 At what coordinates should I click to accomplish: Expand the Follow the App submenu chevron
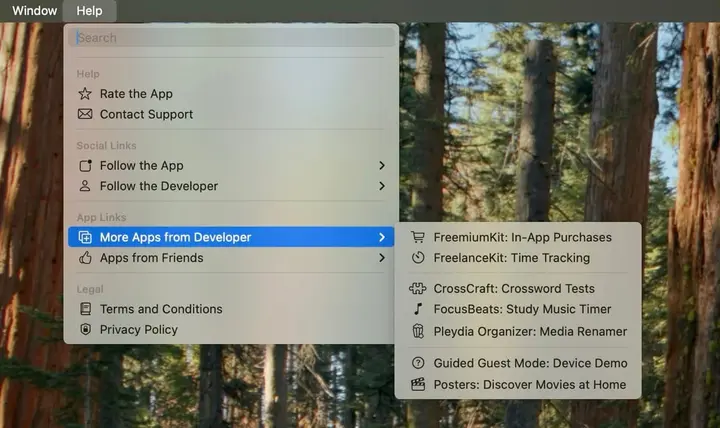point(382,165)
